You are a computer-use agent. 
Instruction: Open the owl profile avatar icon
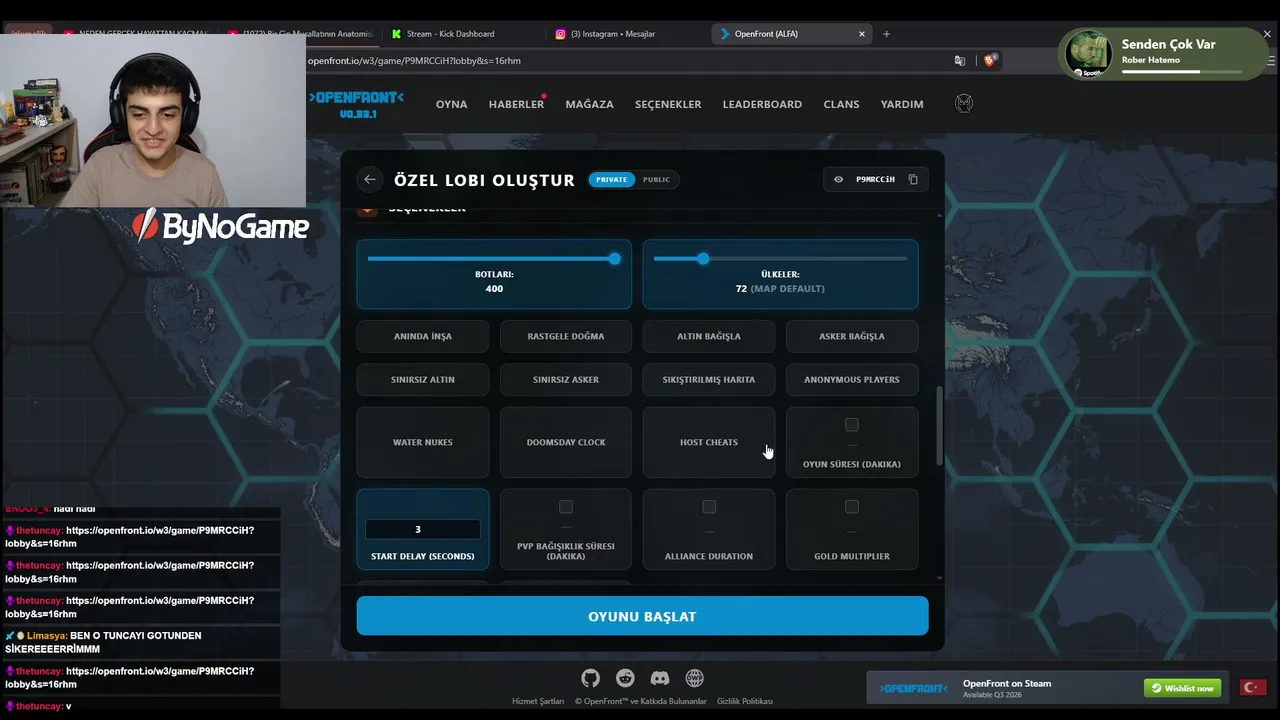coord(964,104)
